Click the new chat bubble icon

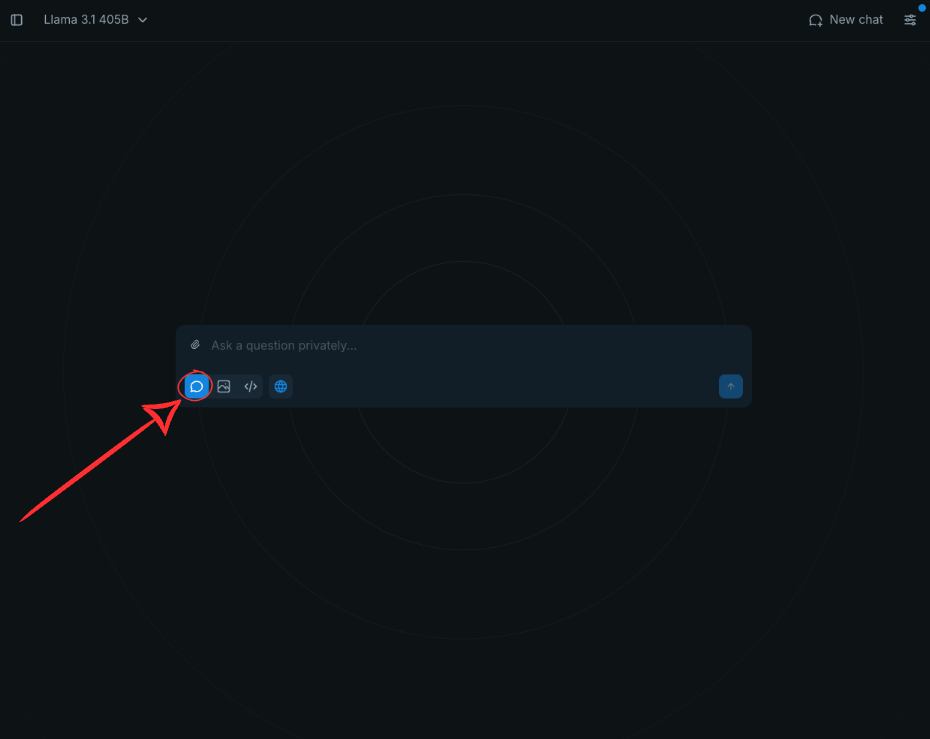[816, 20]
